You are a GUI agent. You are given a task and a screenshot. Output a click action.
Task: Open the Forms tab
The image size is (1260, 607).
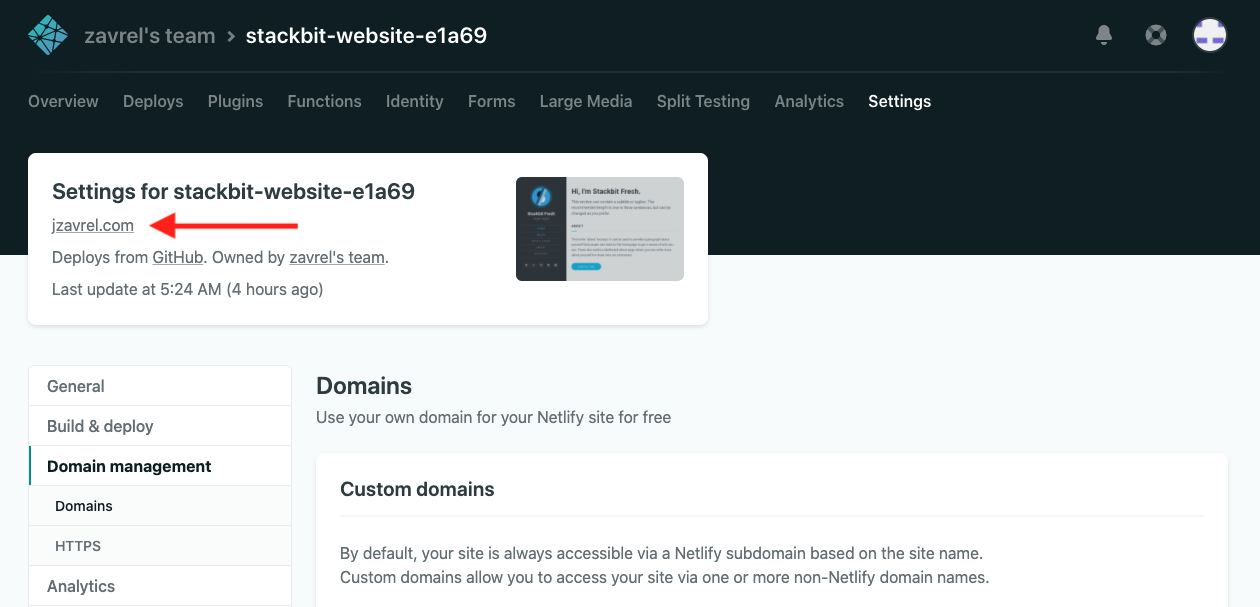pyautogui.click(x=491, y=101)
